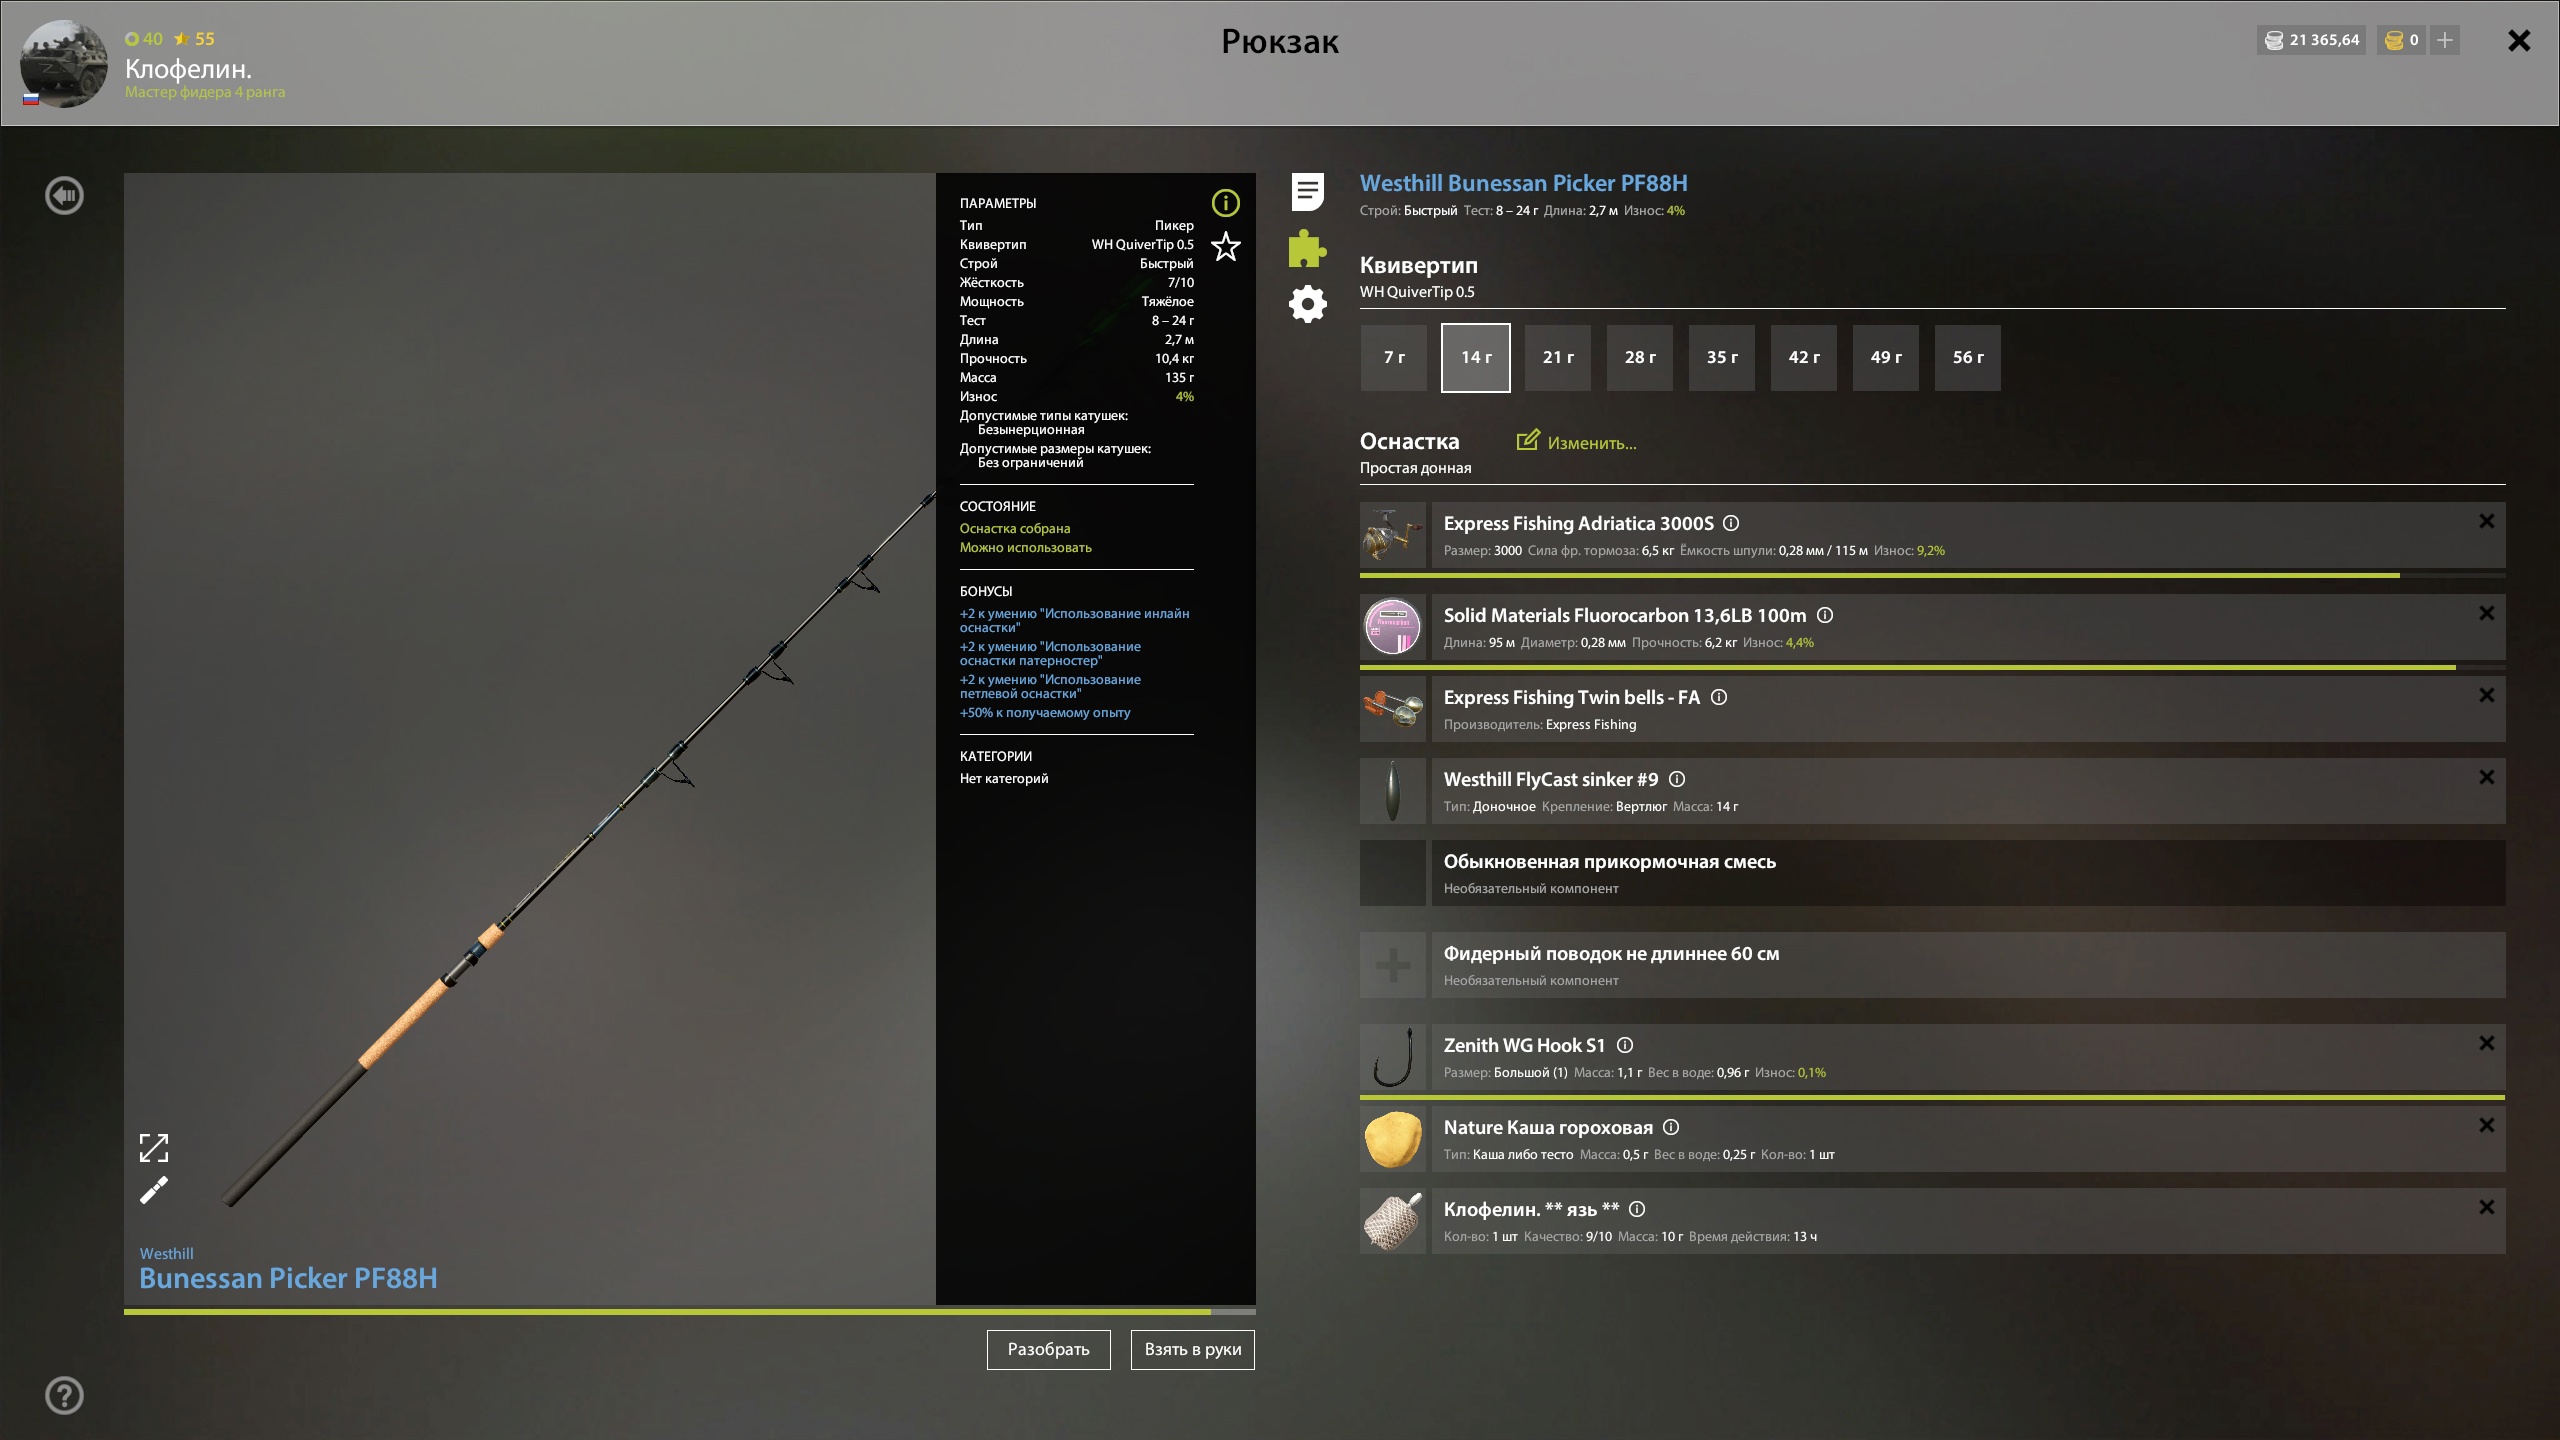The height and width of the screenshot is (1440, 2560).
Task: Click the edit icon next to Изменить
Action: click(x=1527, y=440)
